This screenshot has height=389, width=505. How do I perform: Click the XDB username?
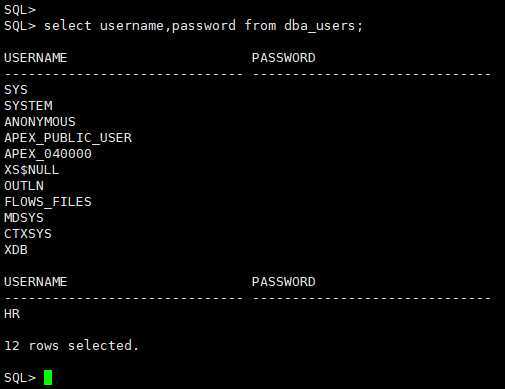[16, 250]
